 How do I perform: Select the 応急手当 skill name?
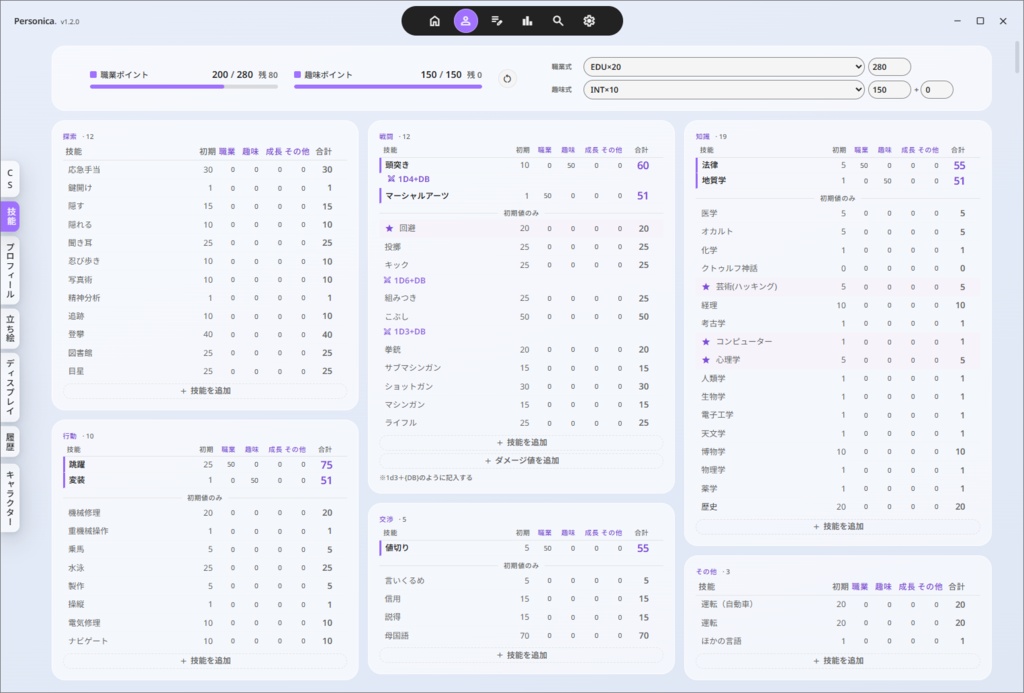(84, 170)
